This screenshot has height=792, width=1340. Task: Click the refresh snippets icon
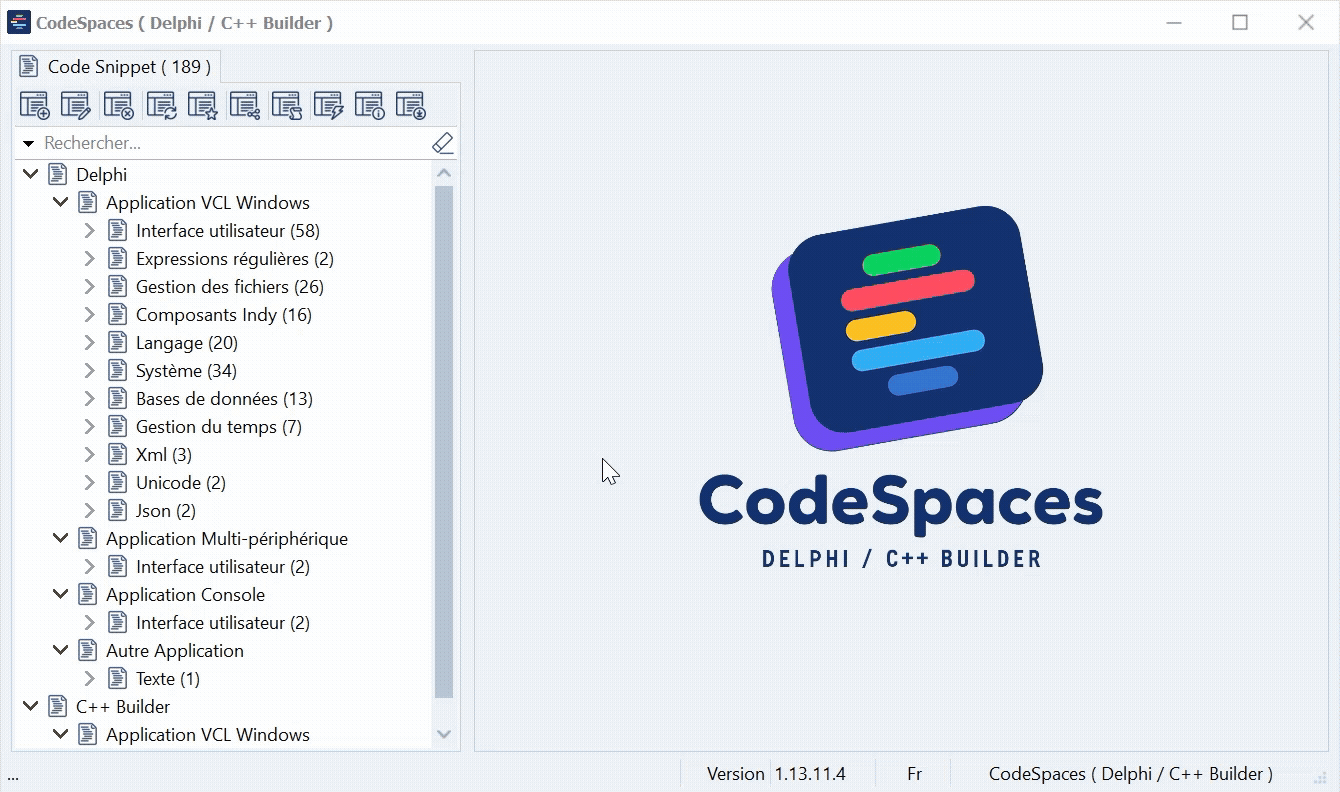161,105
